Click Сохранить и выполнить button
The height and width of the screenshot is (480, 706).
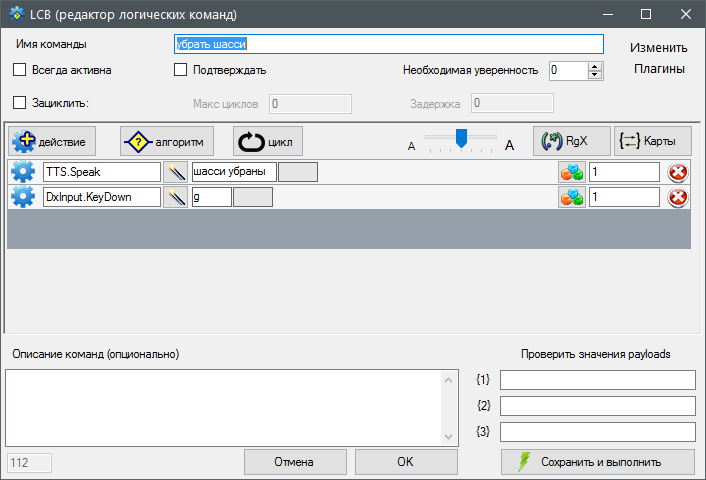(x=598, y=462)
